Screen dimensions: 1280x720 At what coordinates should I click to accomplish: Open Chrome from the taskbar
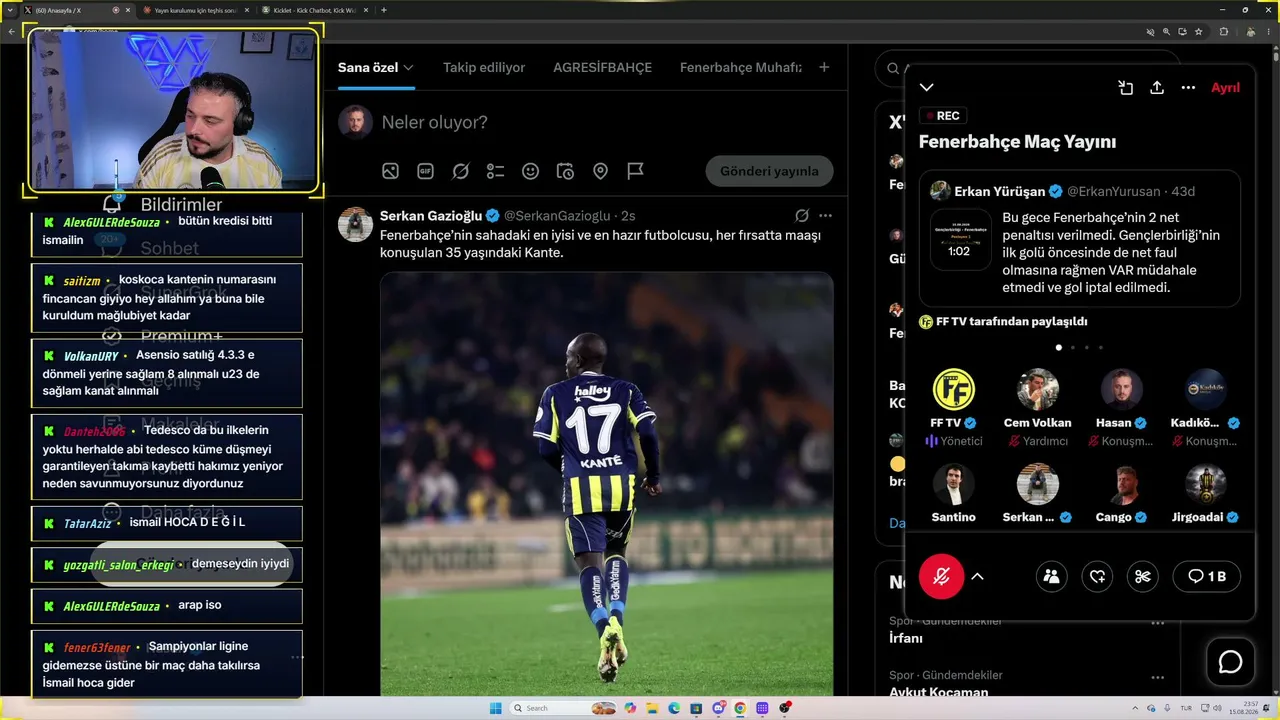tap(740, 708)
